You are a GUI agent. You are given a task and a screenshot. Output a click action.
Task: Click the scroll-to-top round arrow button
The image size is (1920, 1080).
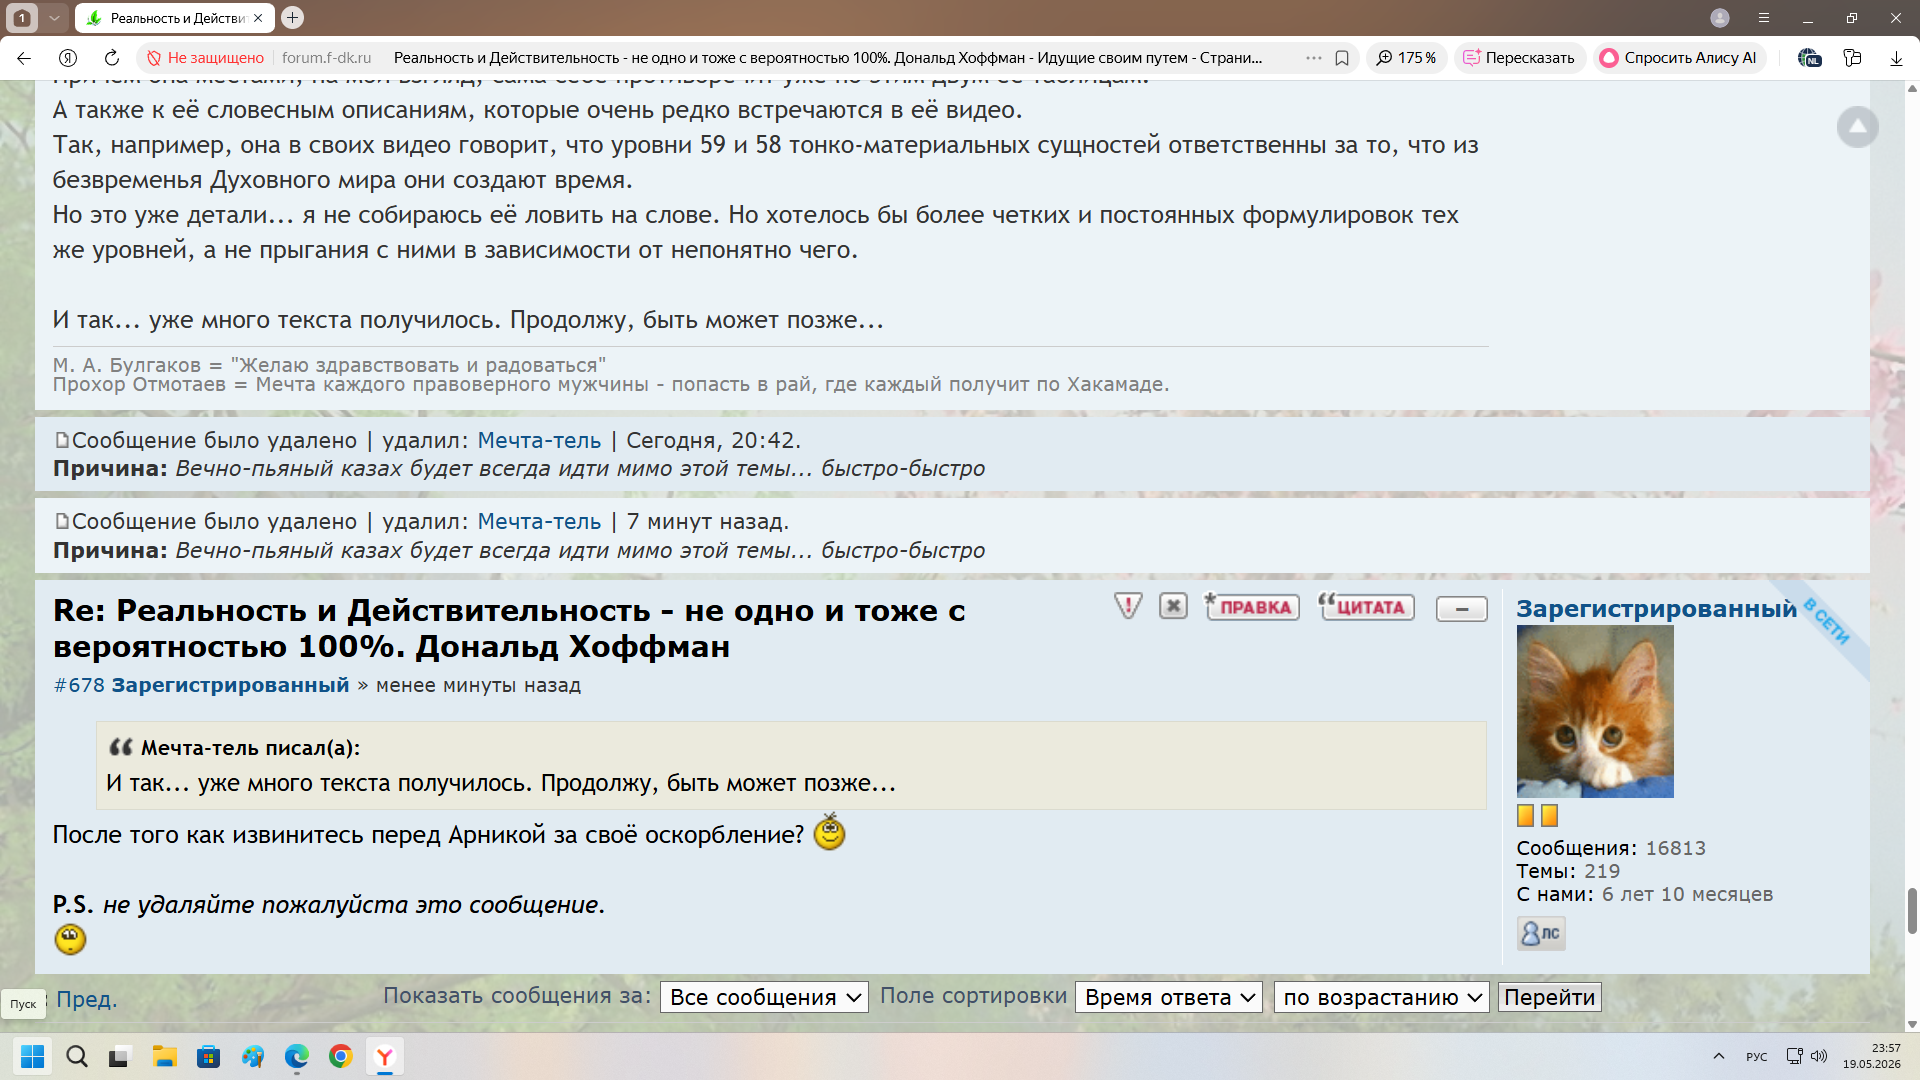pyautogui.click(x=1857, y=127)
